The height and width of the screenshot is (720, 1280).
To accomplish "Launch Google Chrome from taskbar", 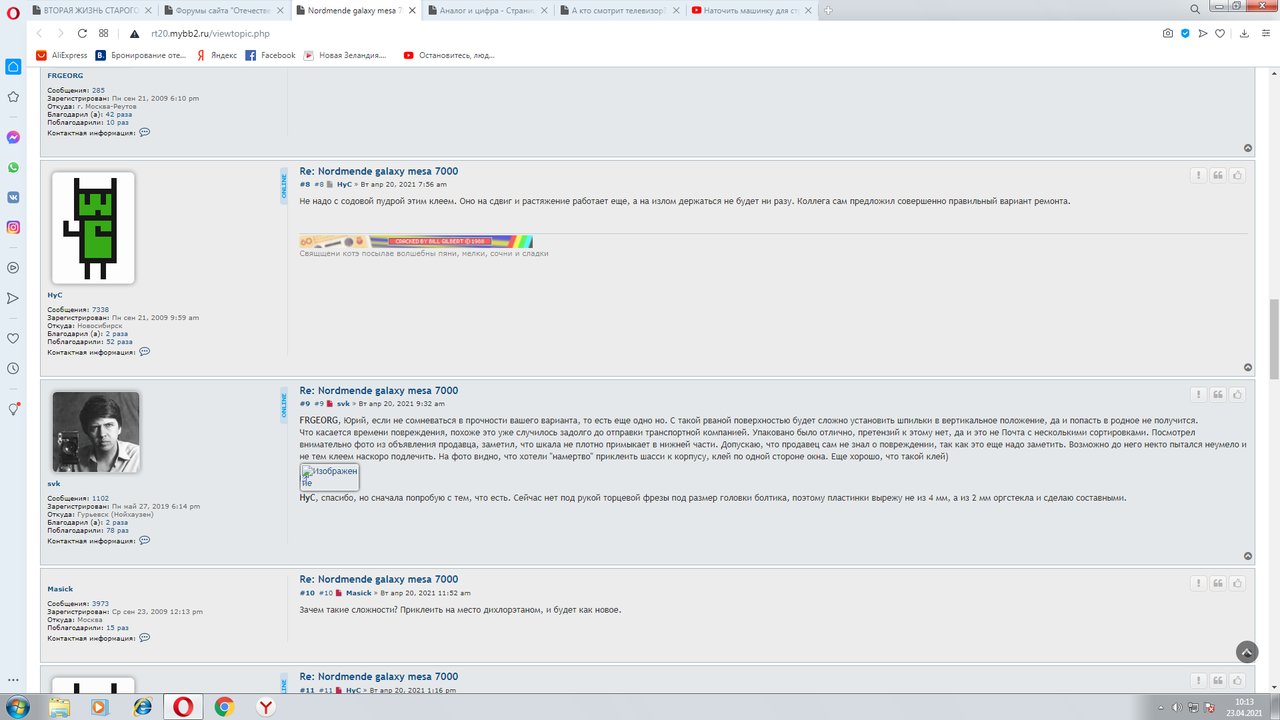I will 224,706.
